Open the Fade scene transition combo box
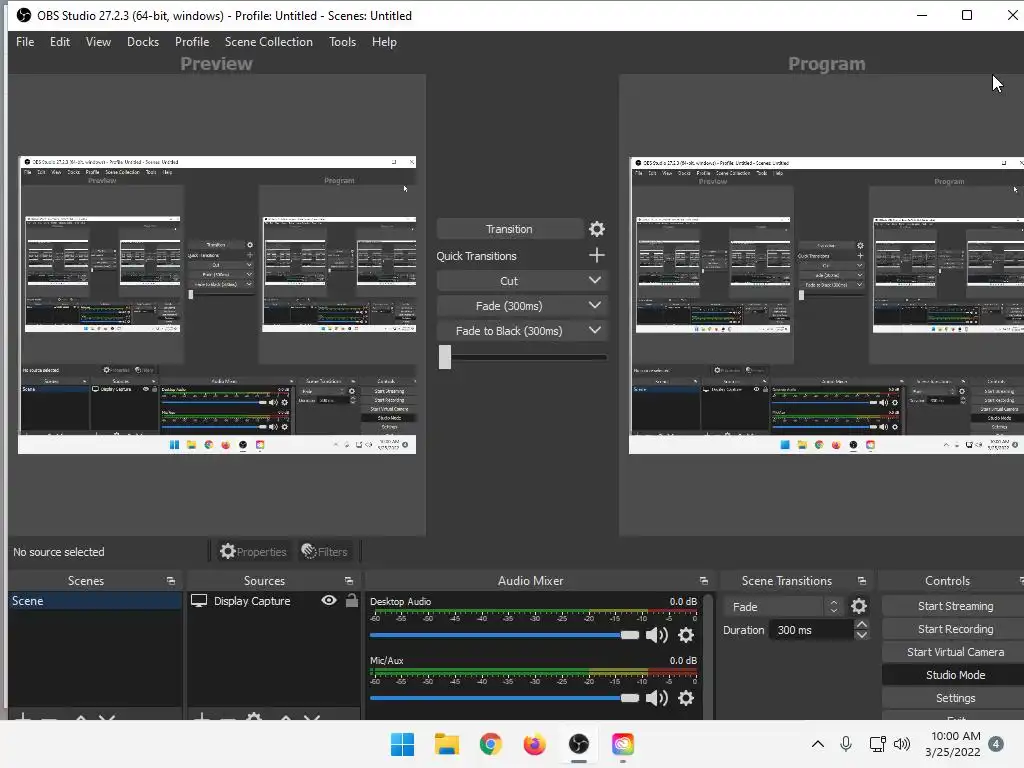This screenshot has width=1024, height=768. [x=782, y=607]
